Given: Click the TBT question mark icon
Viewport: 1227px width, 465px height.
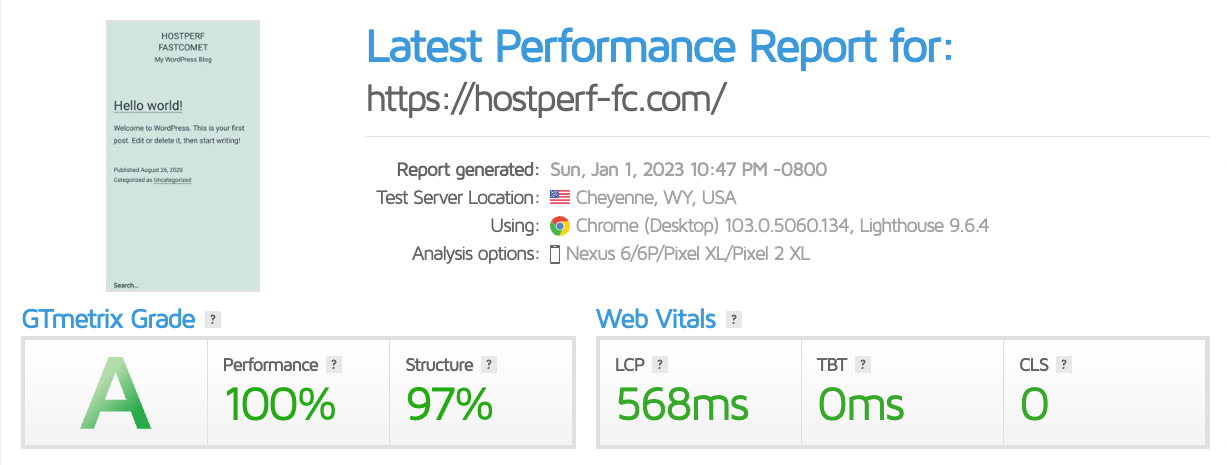Looking at the screenshot, I should [863, 365].
